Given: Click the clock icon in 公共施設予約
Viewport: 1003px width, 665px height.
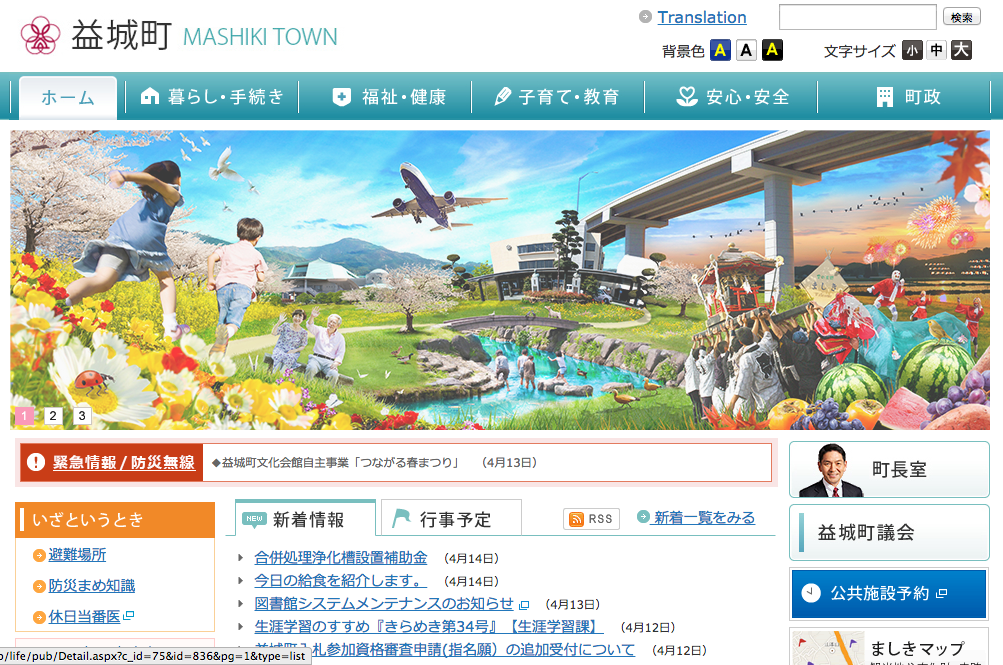Looking at the screenshot, I should click(x=811, y=593).
